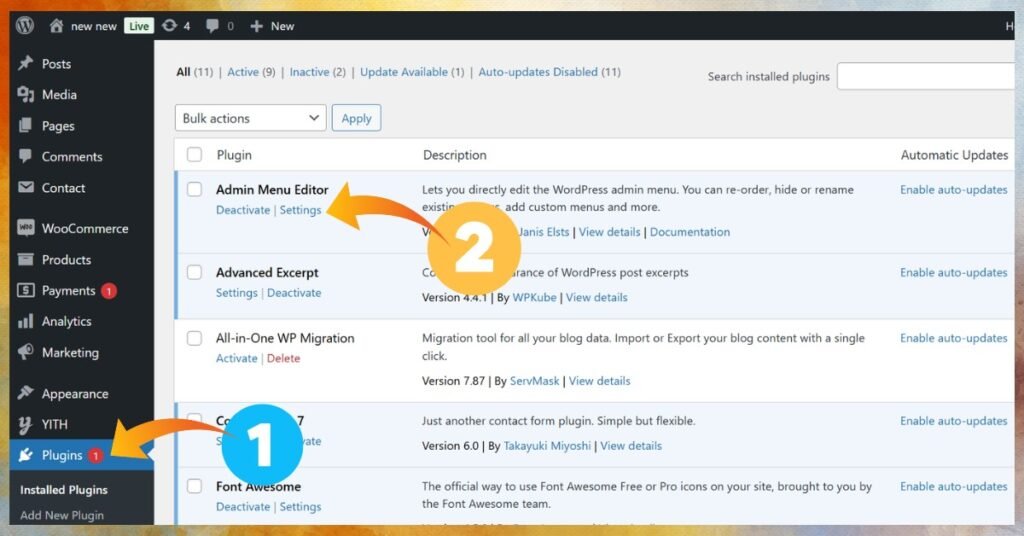Open Contact Form 7 View details link
Viewport: 1024px width, 536px height.
[x=631, y=445]
